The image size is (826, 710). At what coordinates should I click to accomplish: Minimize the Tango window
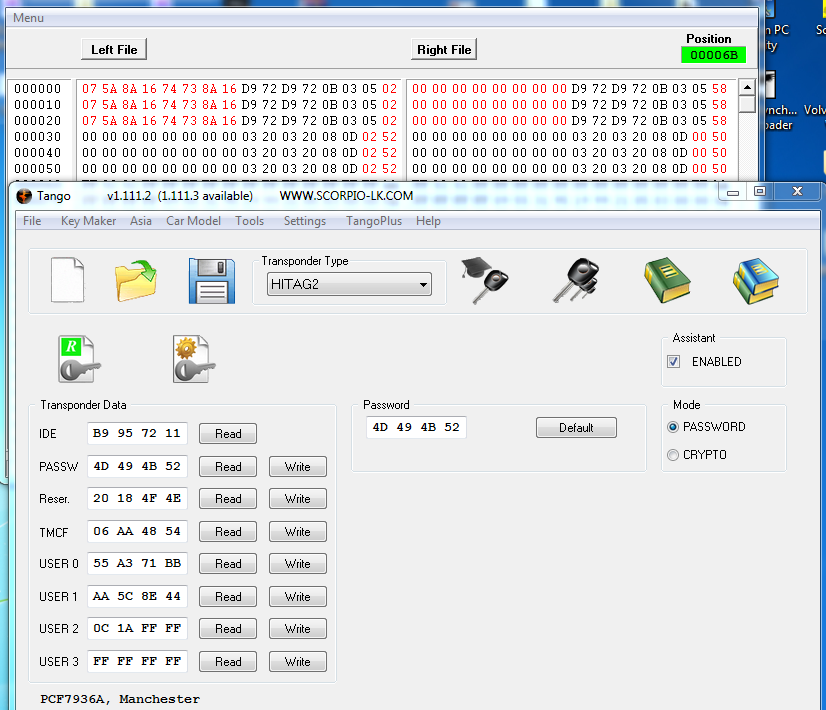pyautogui.click(x=733, y=192)
